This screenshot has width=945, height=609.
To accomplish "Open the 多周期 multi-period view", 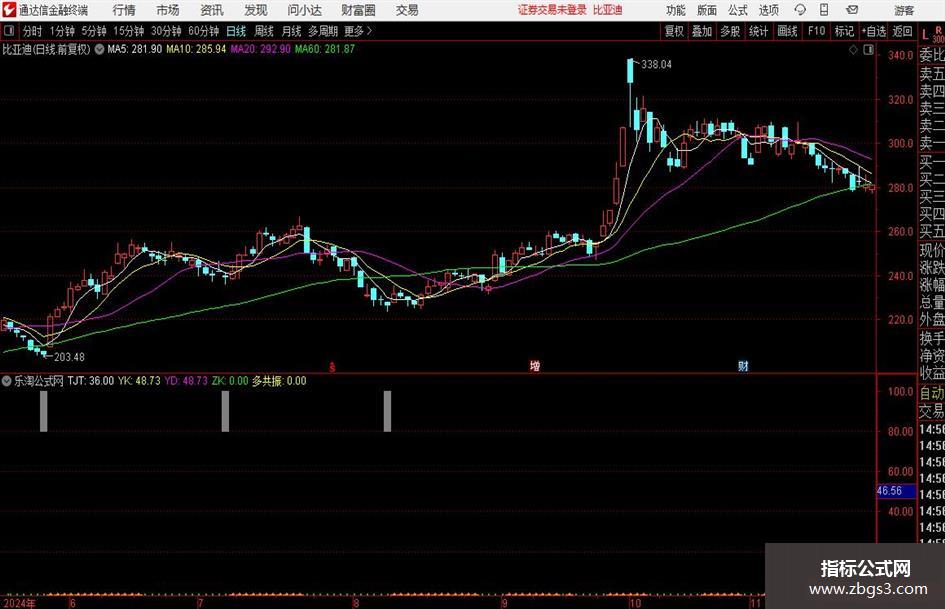I will click(x=323, y=31).
